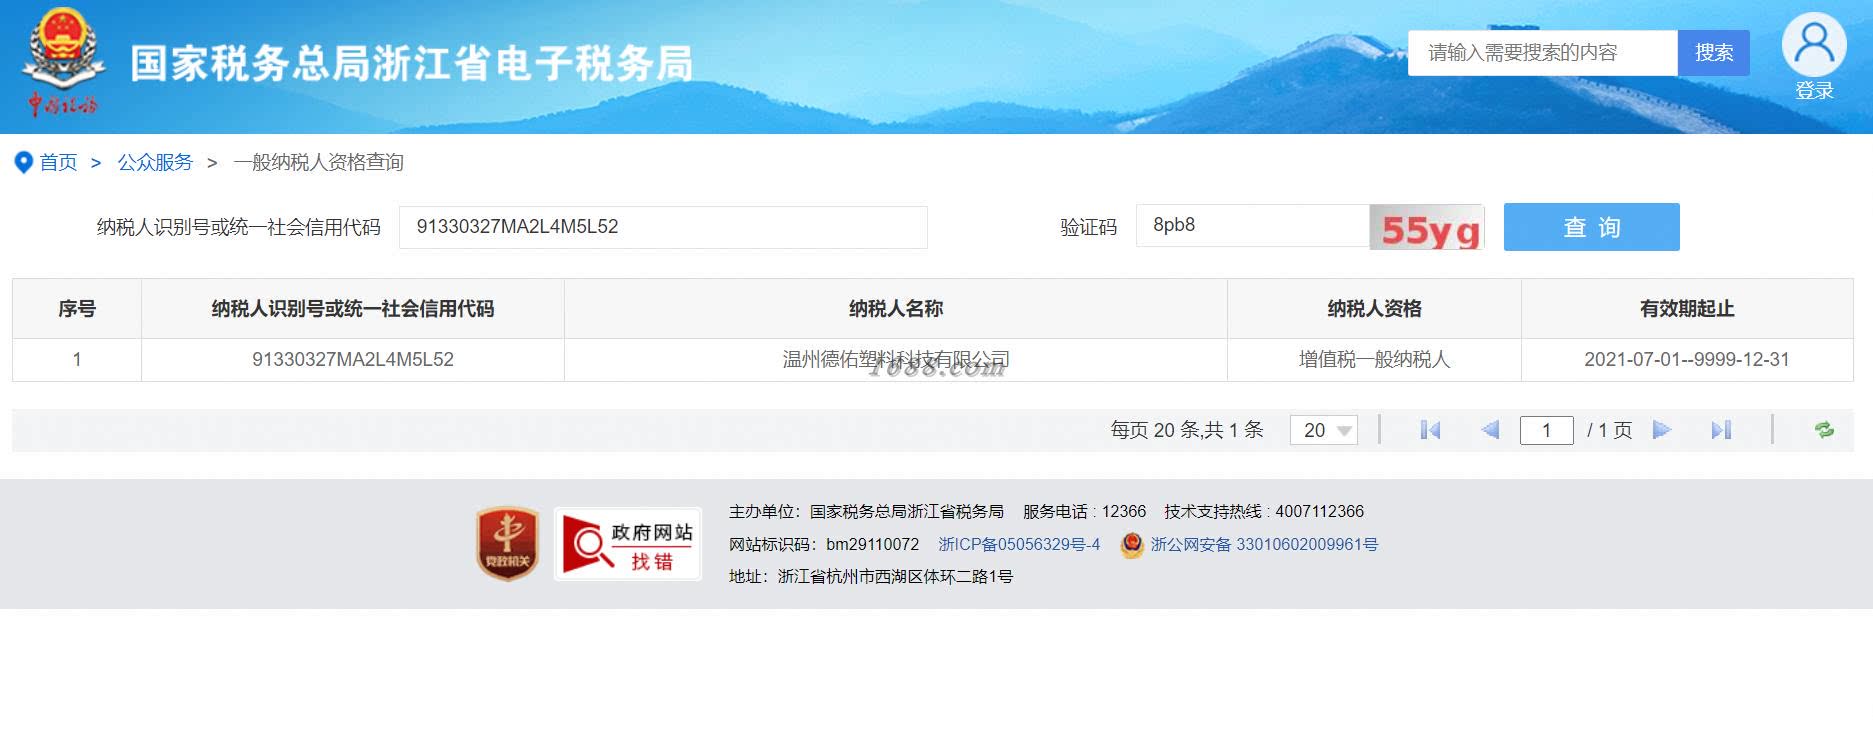This screenshot has width=1873, height=730.
Task: Click the 验证码 field label
Action: [1088, 227]
